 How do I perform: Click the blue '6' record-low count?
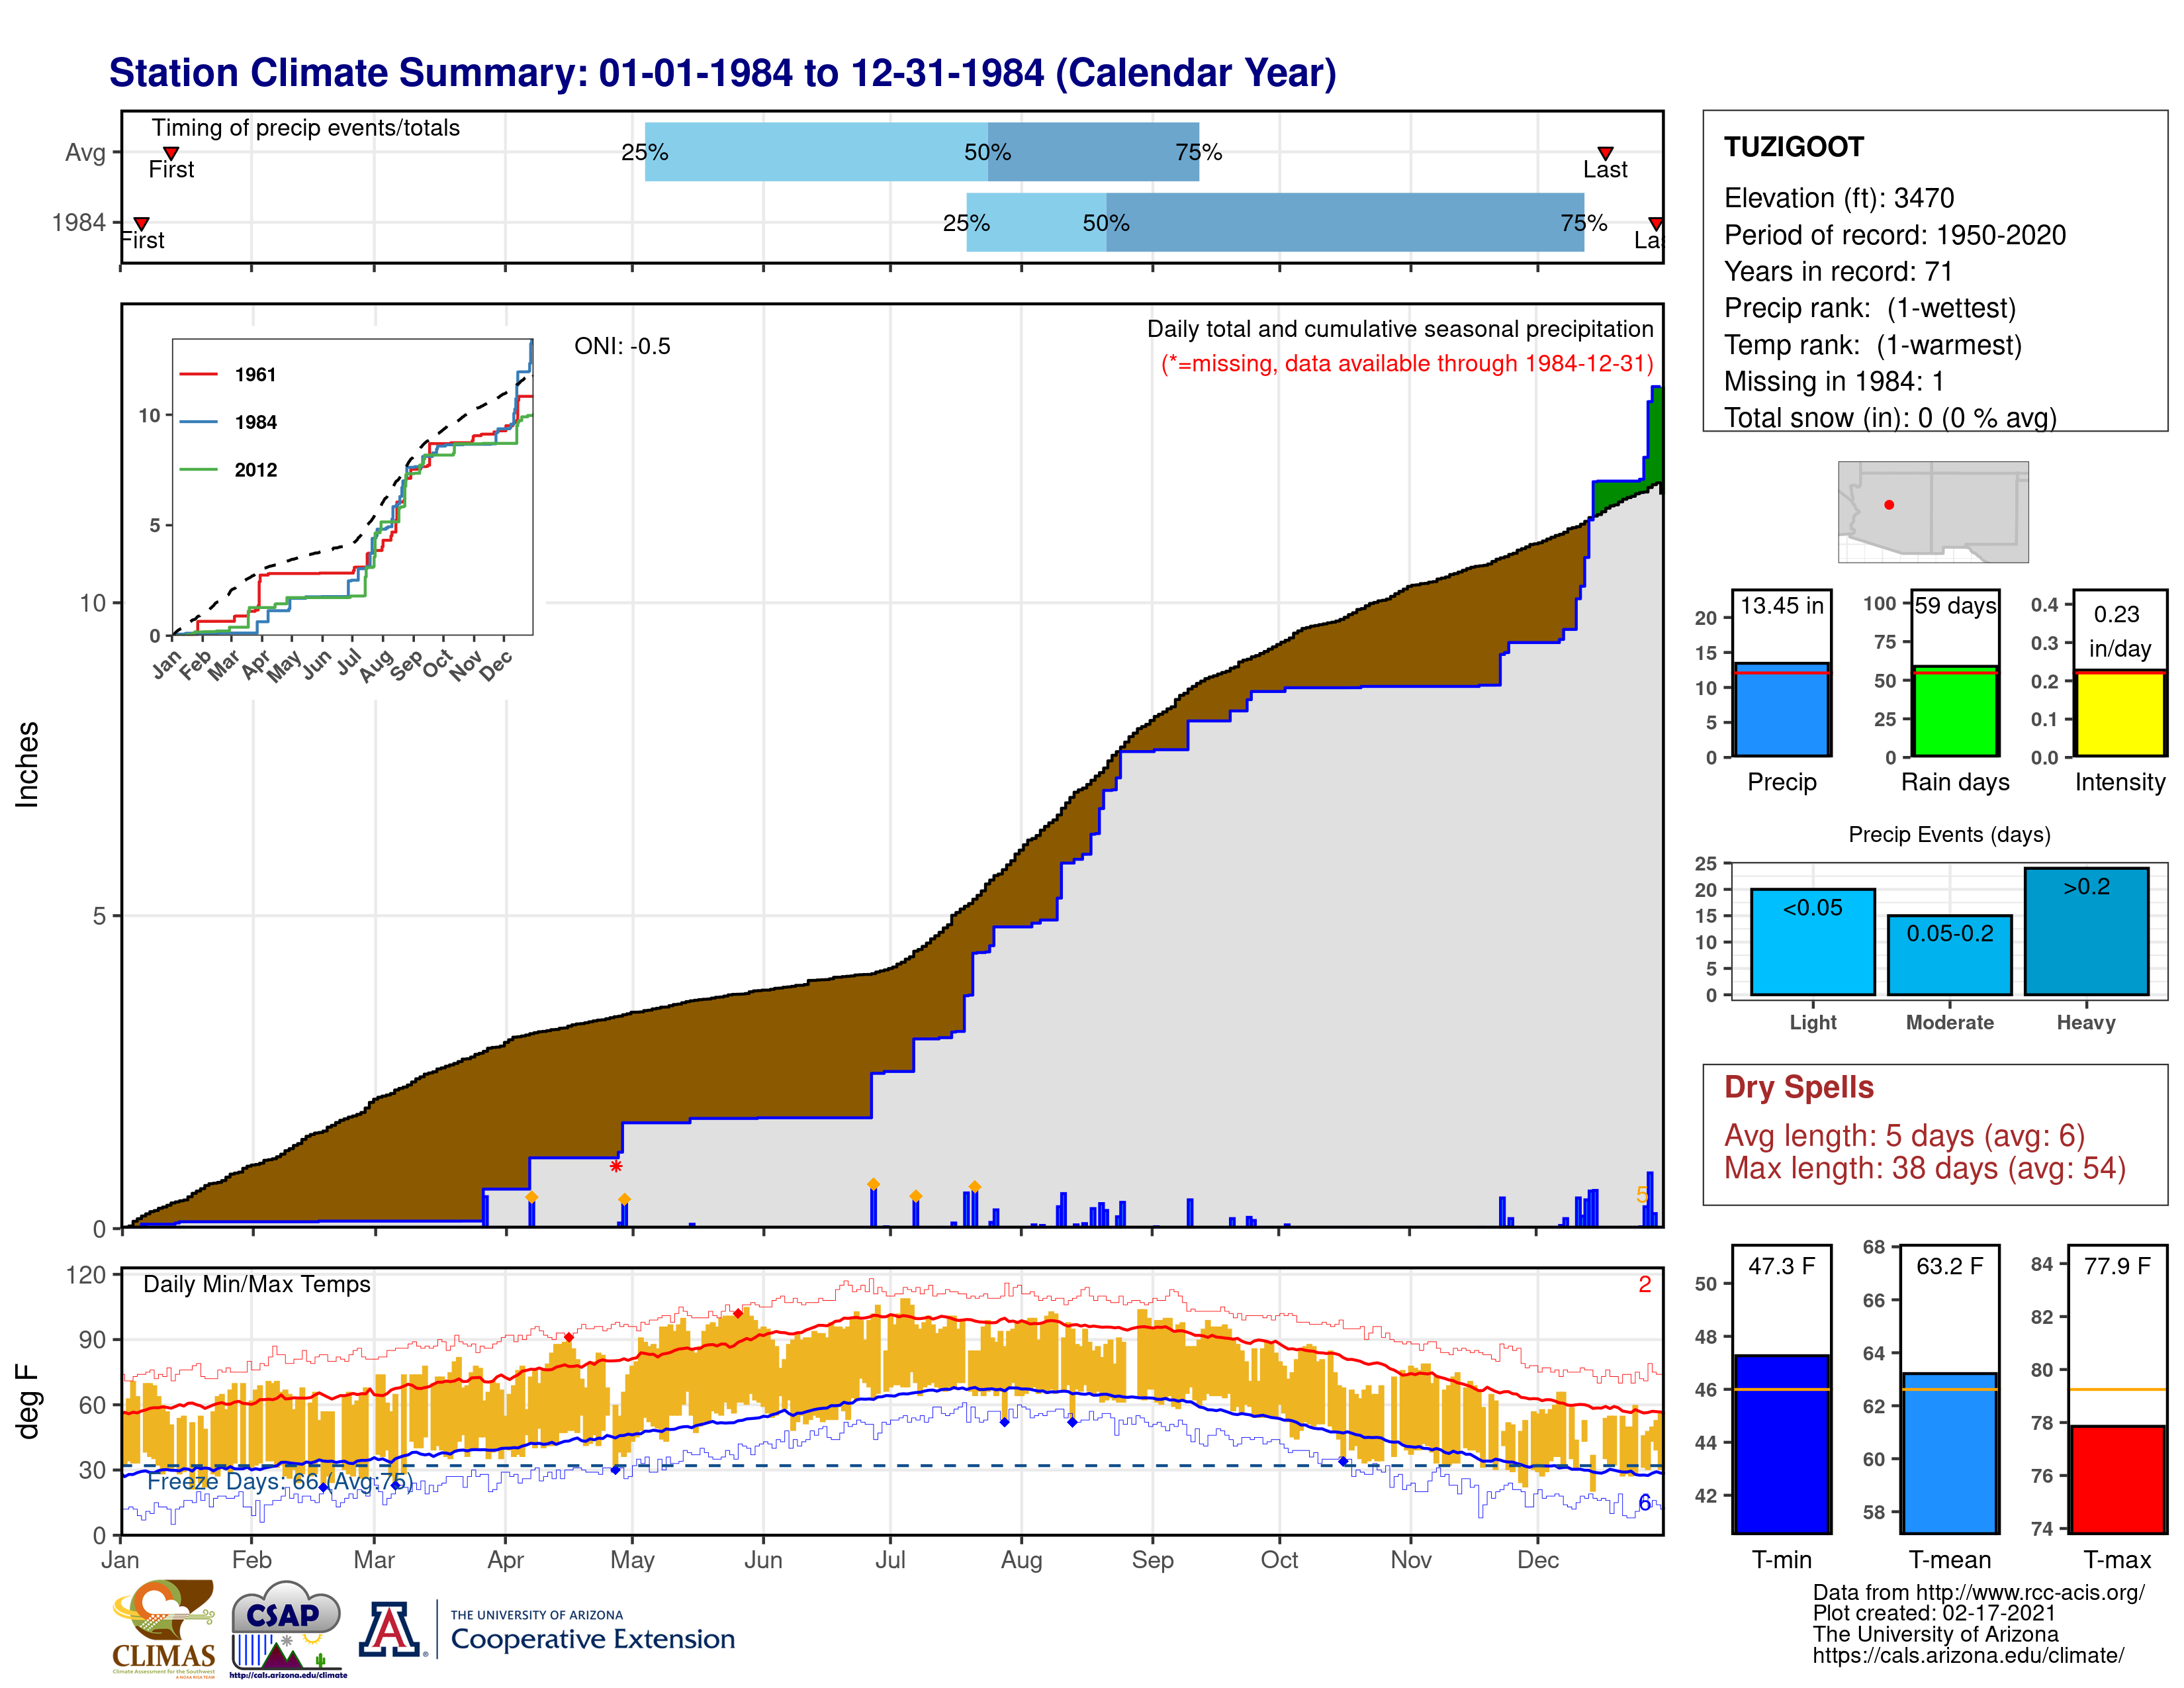[x=1645, y=1503]
